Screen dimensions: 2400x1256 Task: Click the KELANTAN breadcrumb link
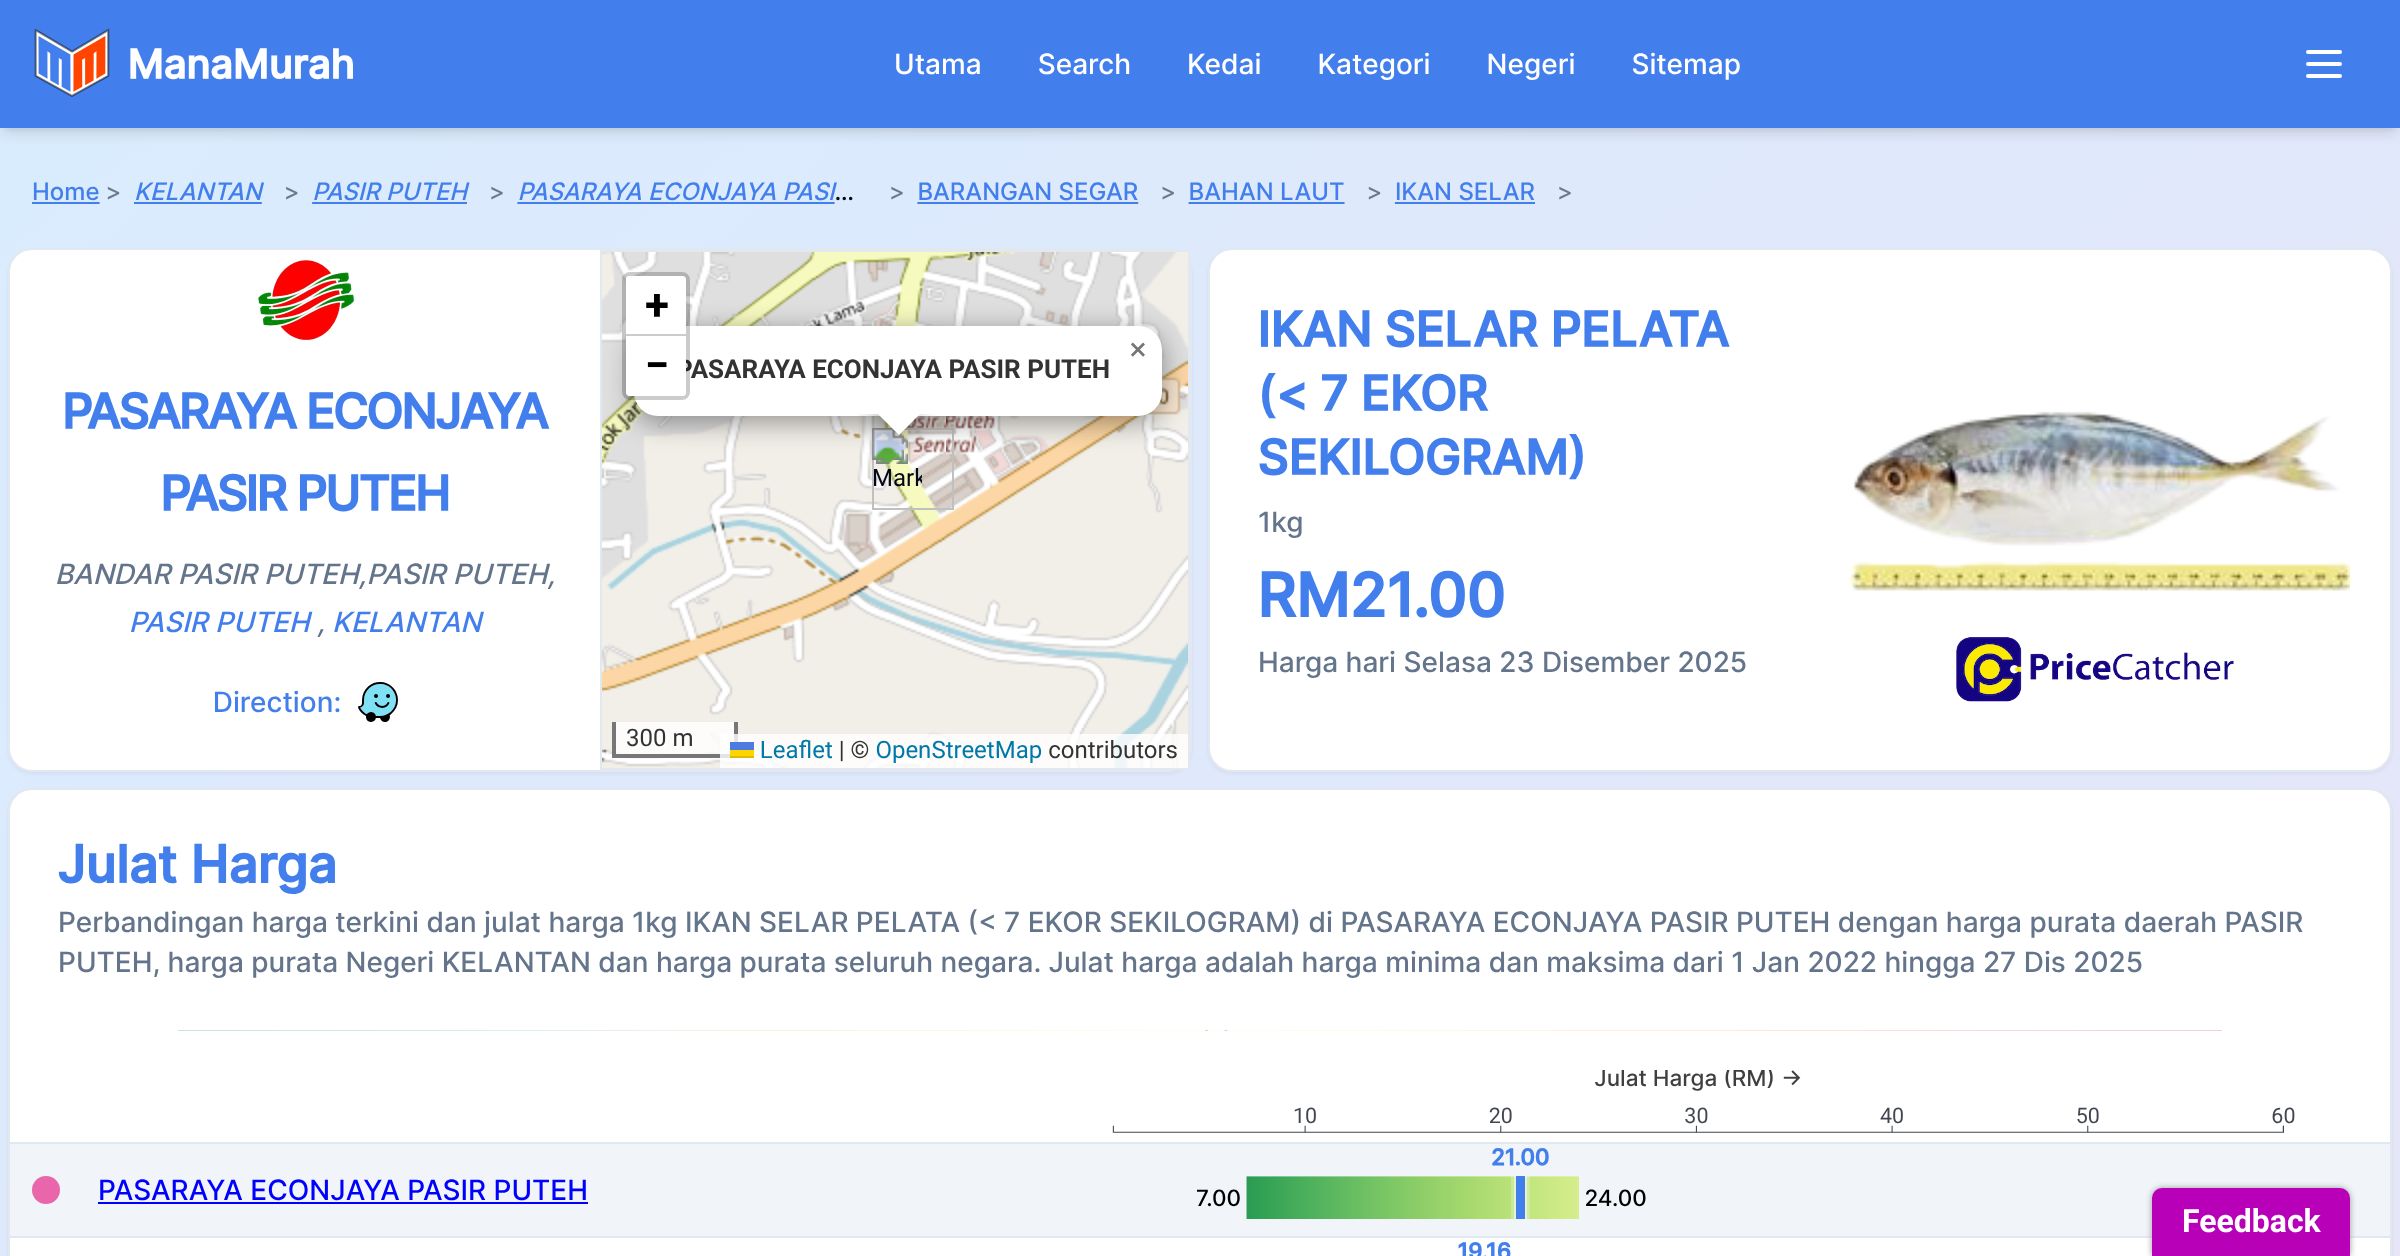[198, 191]
